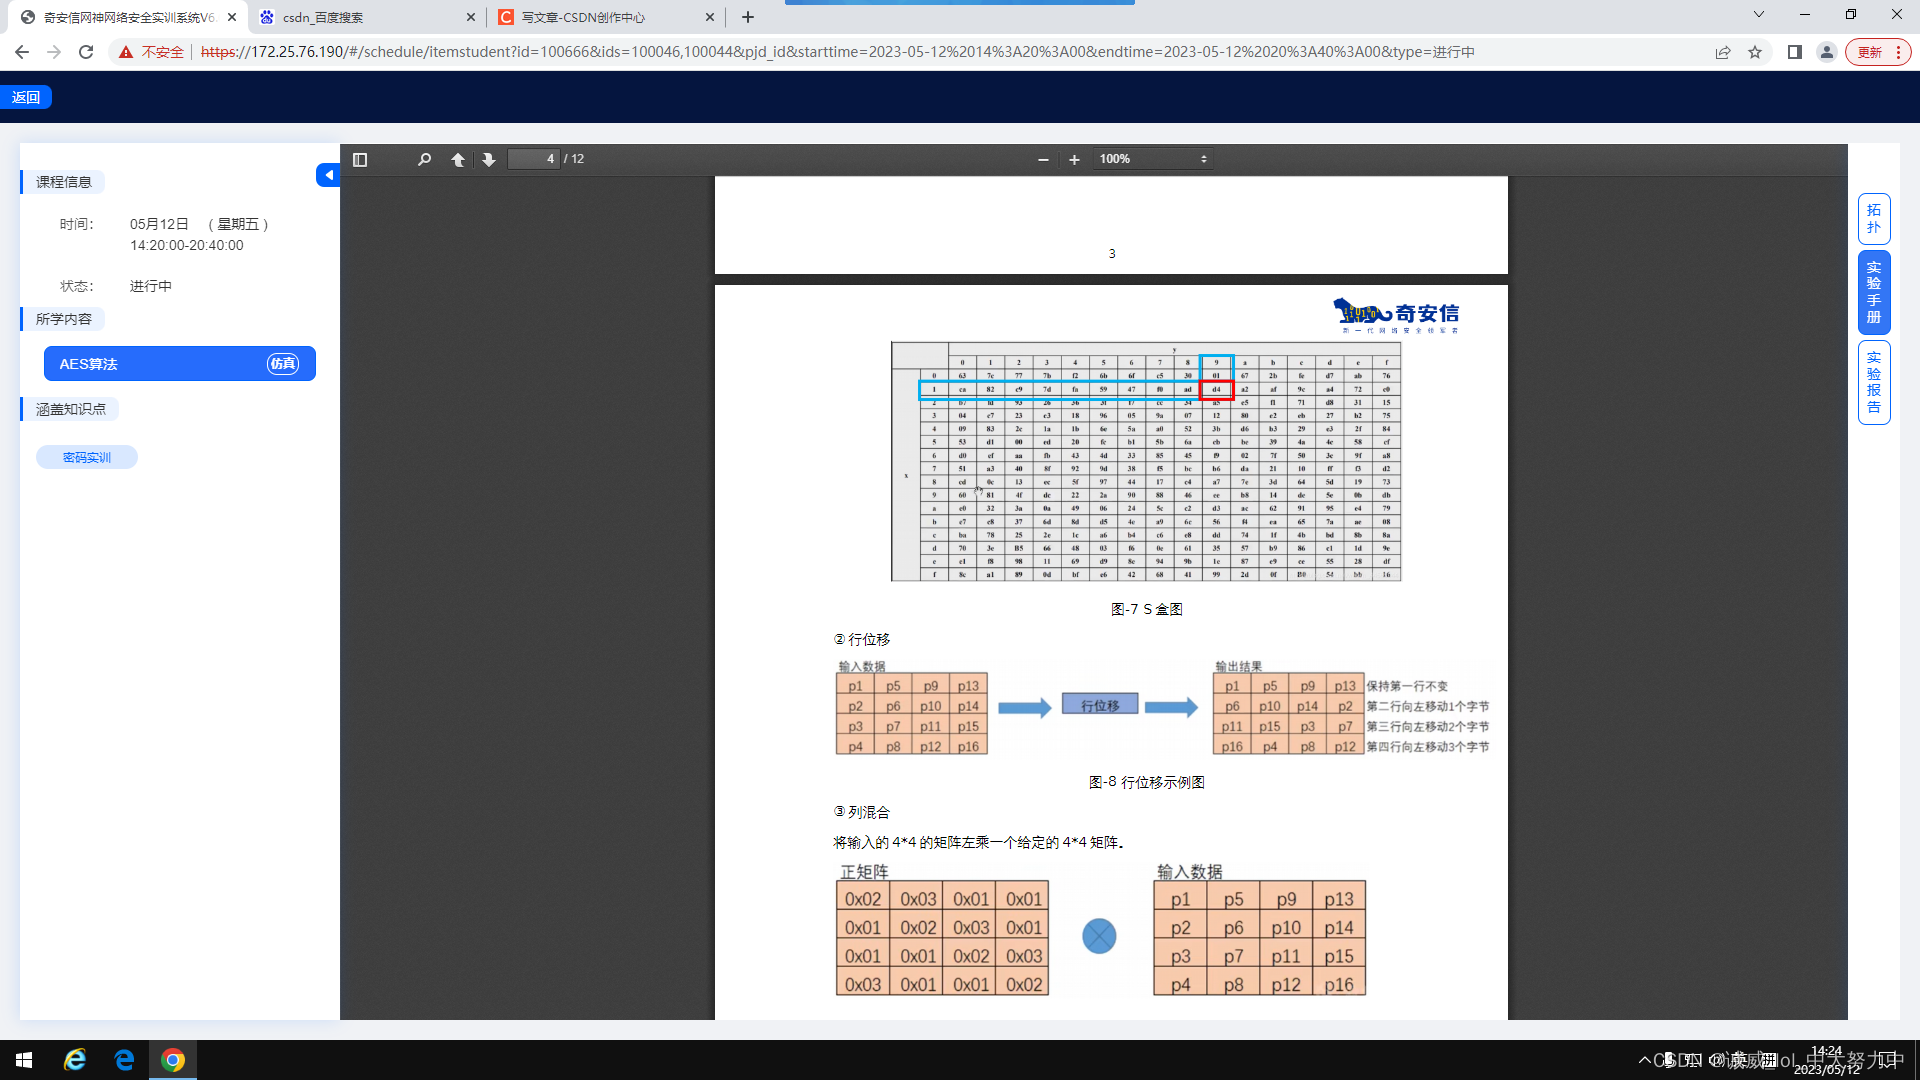Screen dimensions: 1920x1080
Task: Click the page number input field
Action: pyautogui.click(x=534, y=158)
